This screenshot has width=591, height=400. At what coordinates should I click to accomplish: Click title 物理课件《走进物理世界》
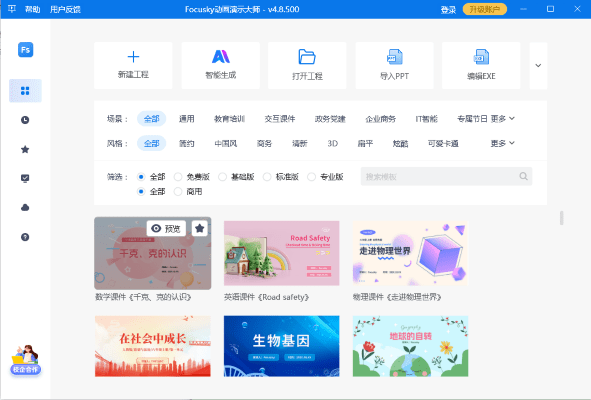coord(397,297)
